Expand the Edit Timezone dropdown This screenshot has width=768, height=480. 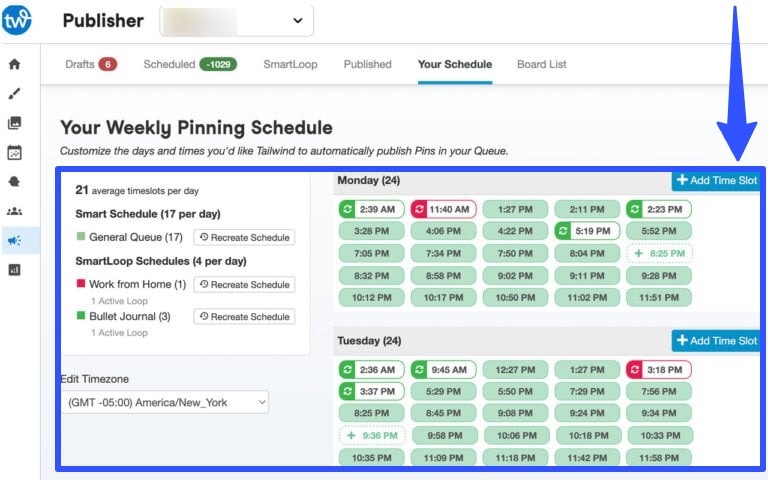pos(165,402)
